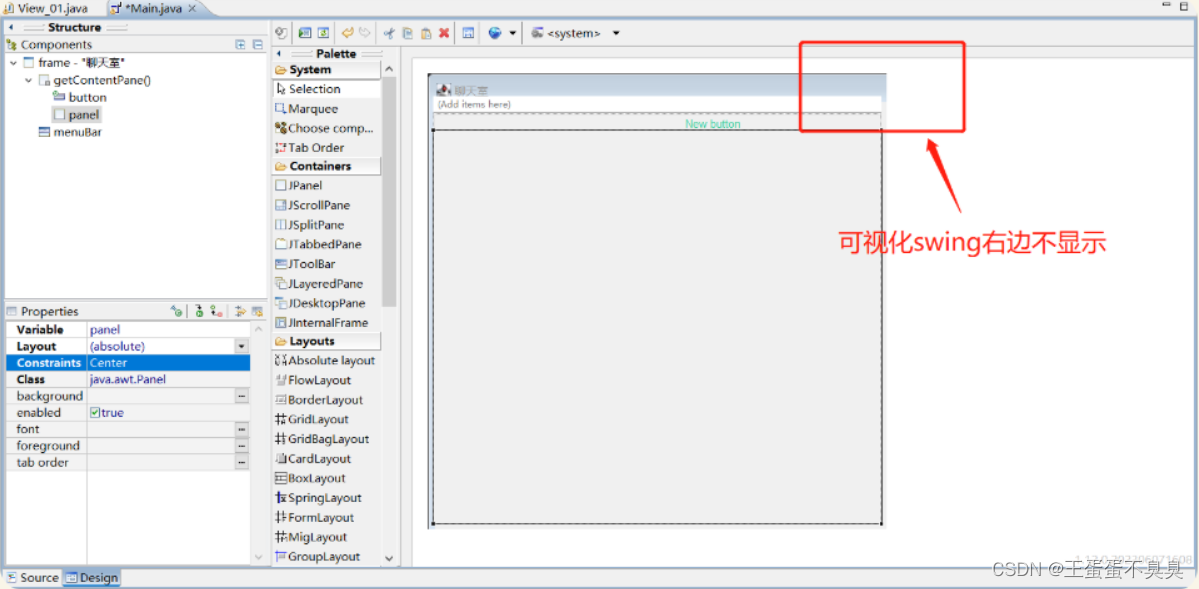1199x589 pixels.
Task: Select the Selection tool in the Palette
Action: click(308, 88)
